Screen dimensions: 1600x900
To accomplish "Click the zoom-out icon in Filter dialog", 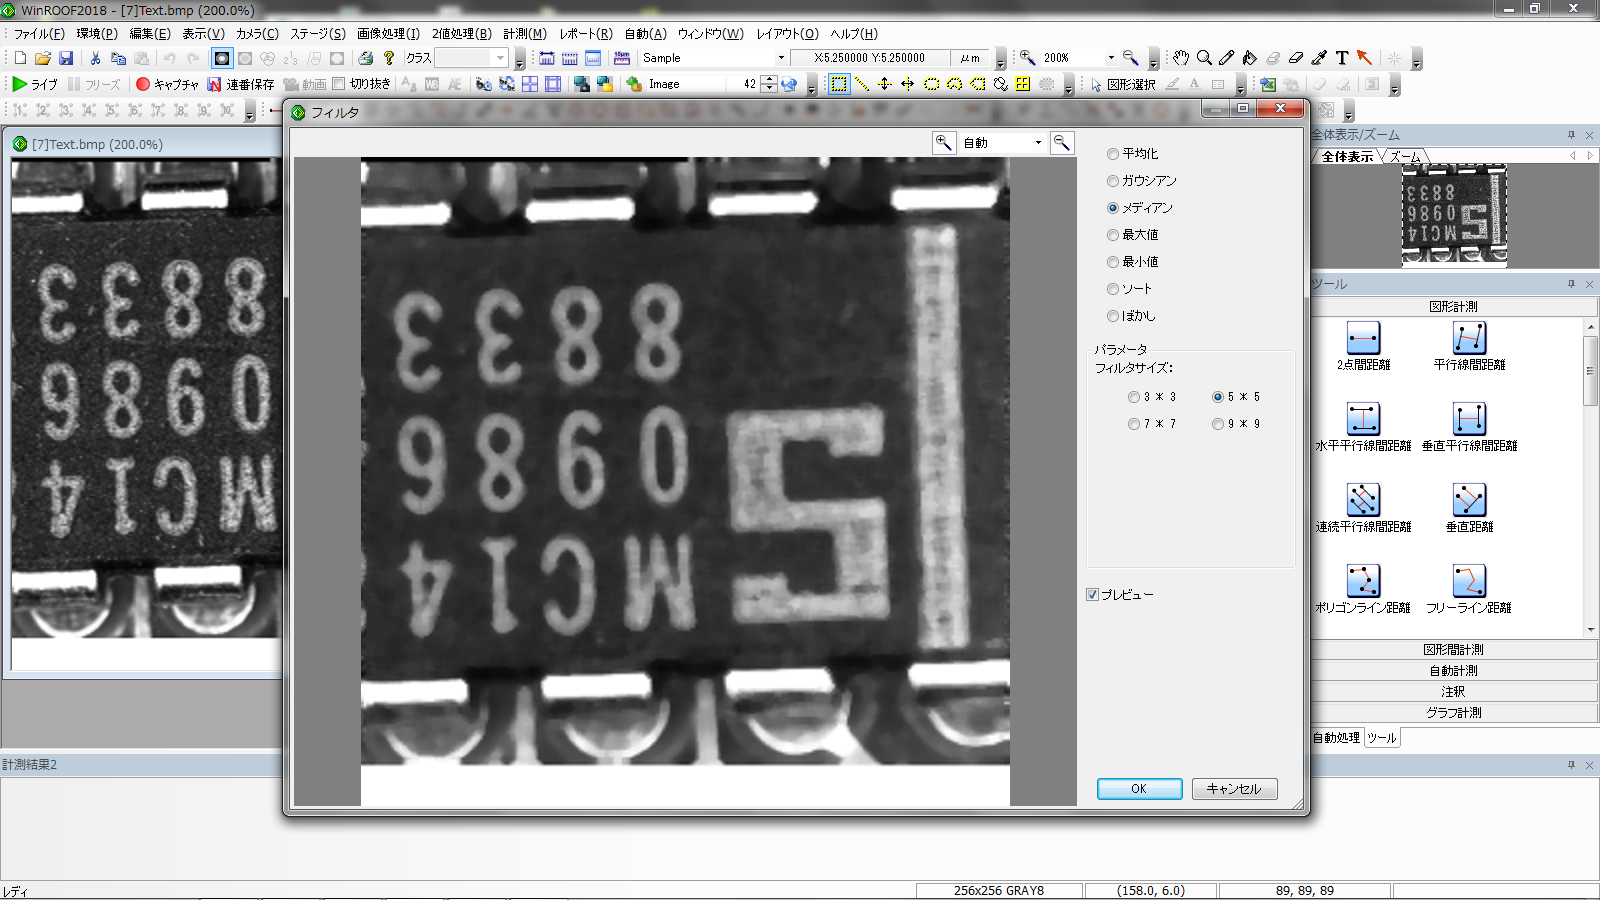I will click(1062, 143).
